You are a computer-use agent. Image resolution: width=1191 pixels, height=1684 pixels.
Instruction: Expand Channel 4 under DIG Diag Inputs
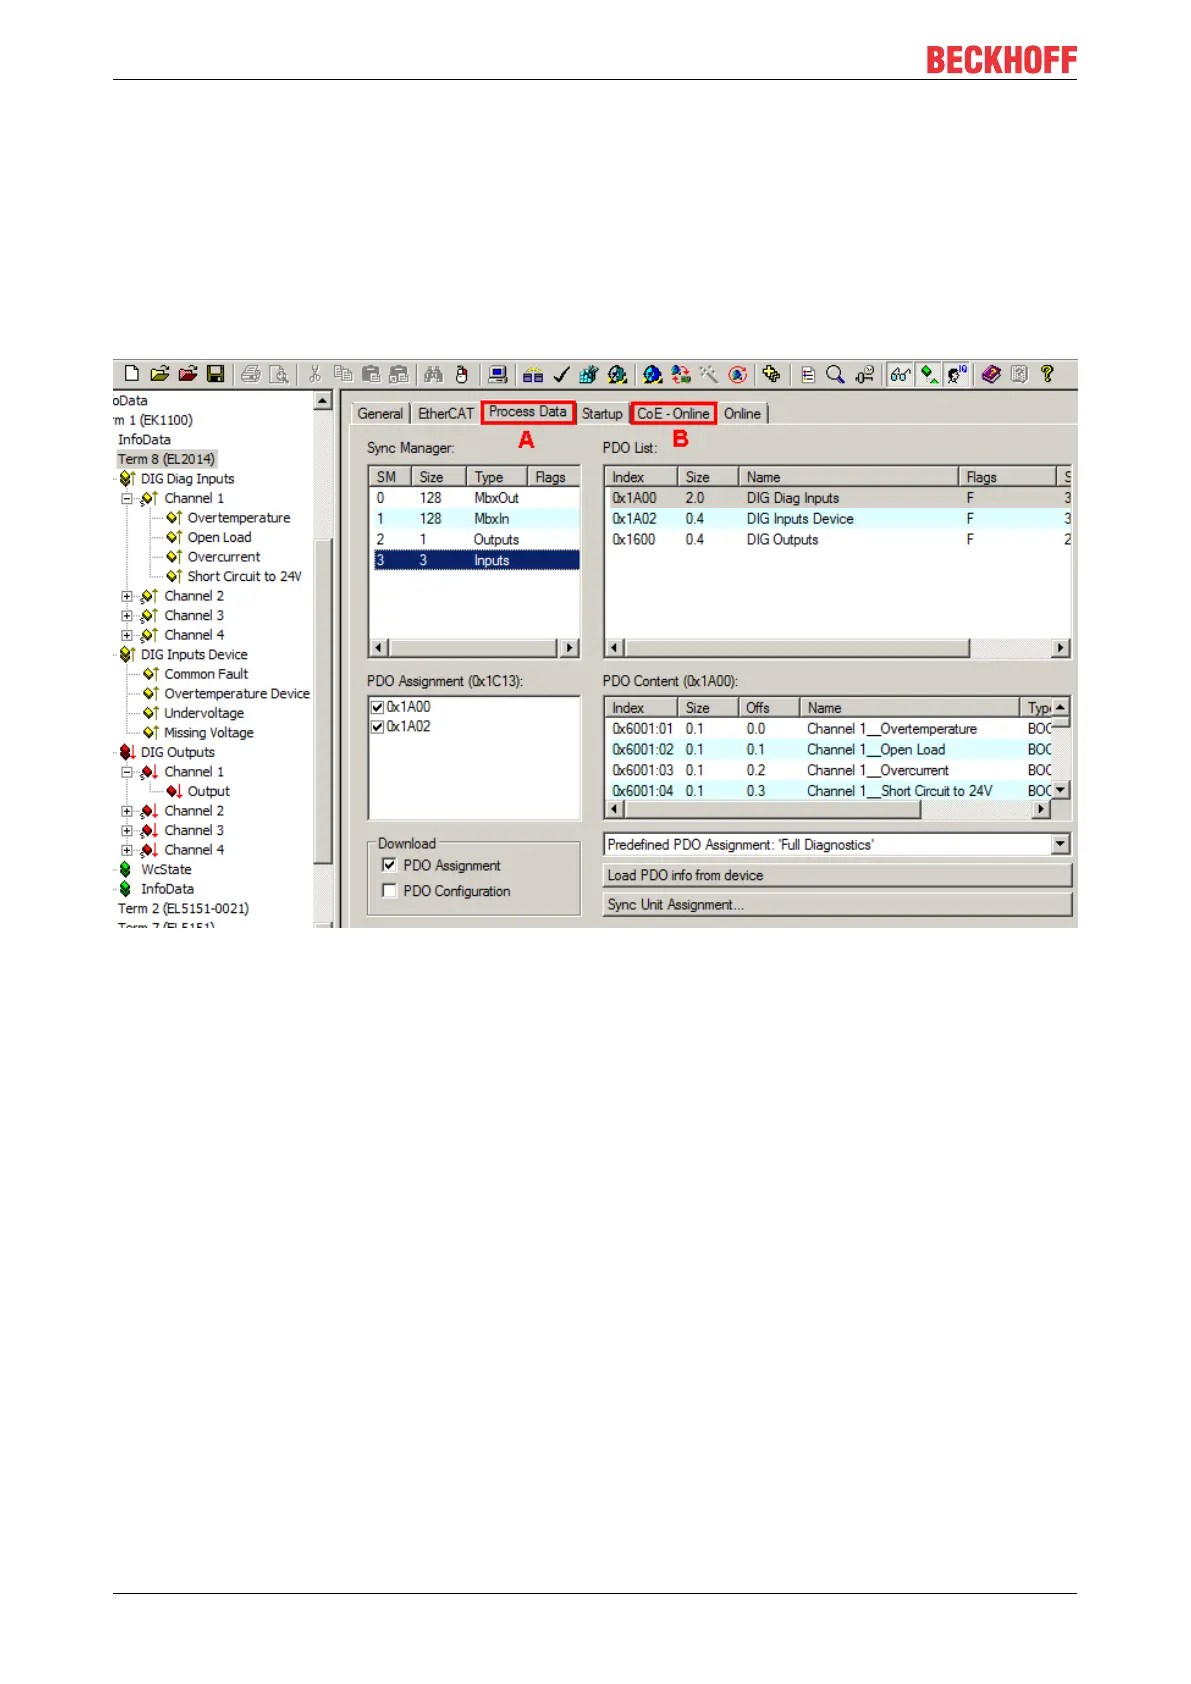(127, 635)
